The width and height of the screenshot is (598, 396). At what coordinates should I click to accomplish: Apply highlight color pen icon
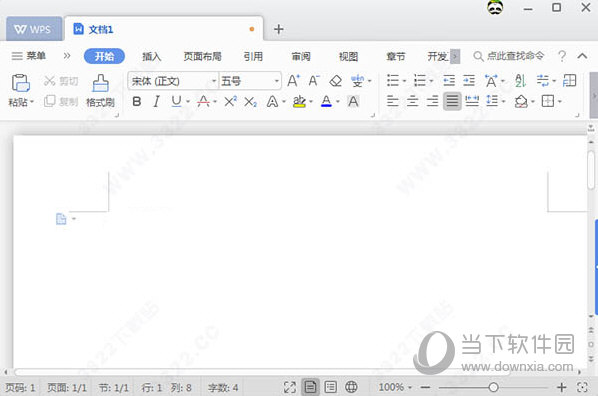click(299, 101)
